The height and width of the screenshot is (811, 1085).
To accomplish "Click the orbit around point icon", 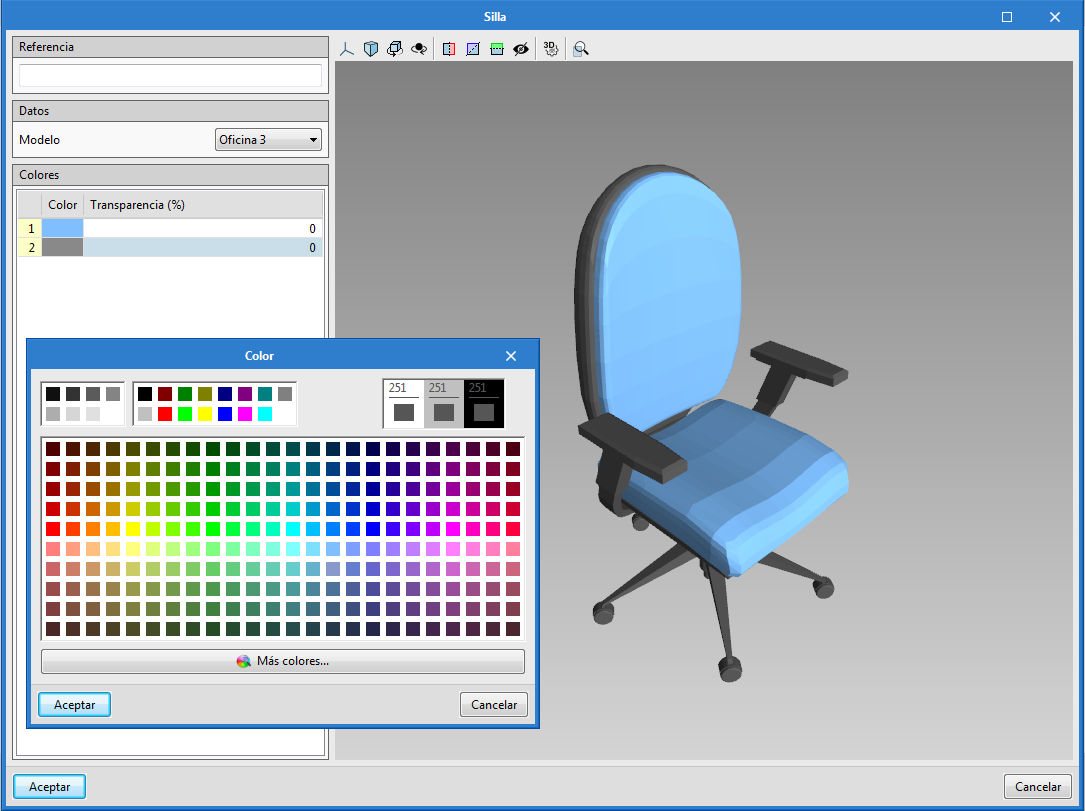I will tap(419, 48).
